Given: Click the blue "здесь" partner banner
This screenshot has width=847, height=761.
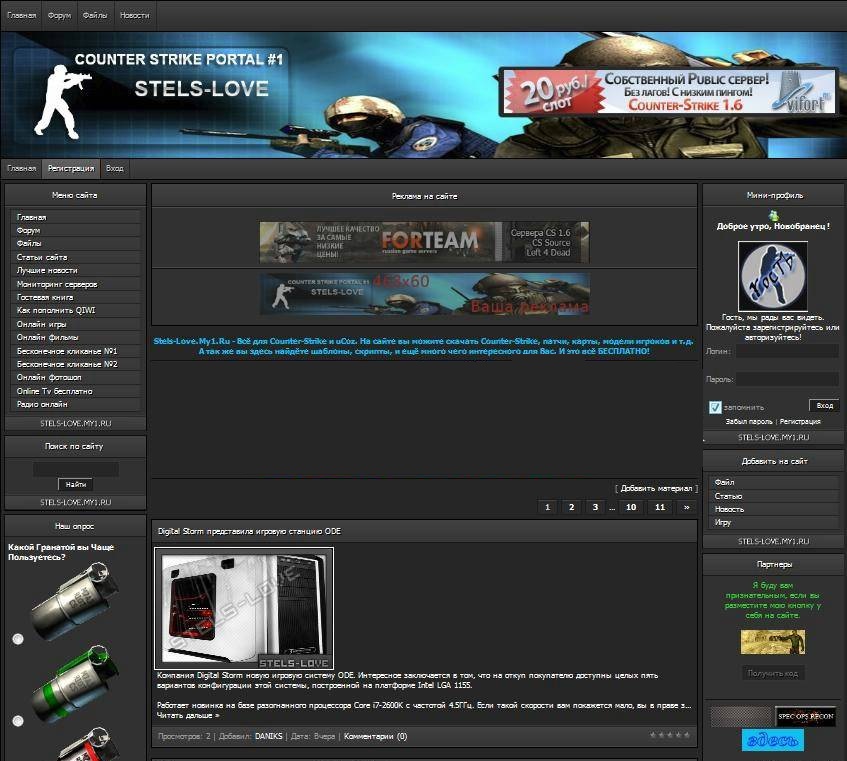Looking at the screenshot, I should coord(772,740).
